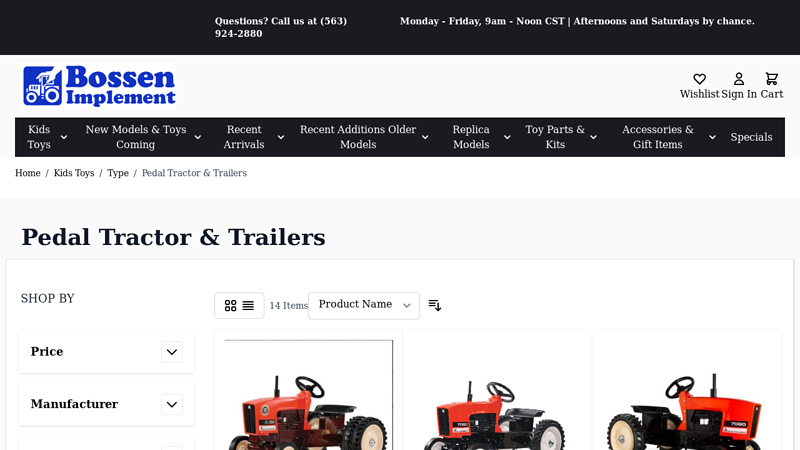
Task: Switch to list view mode
Action: 248,306
